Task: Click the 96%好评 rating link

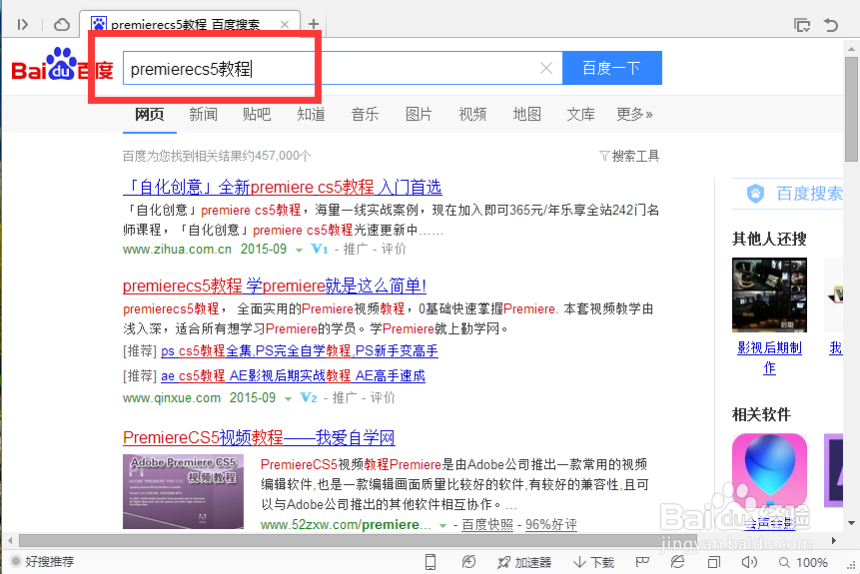Action: point(551,525)
